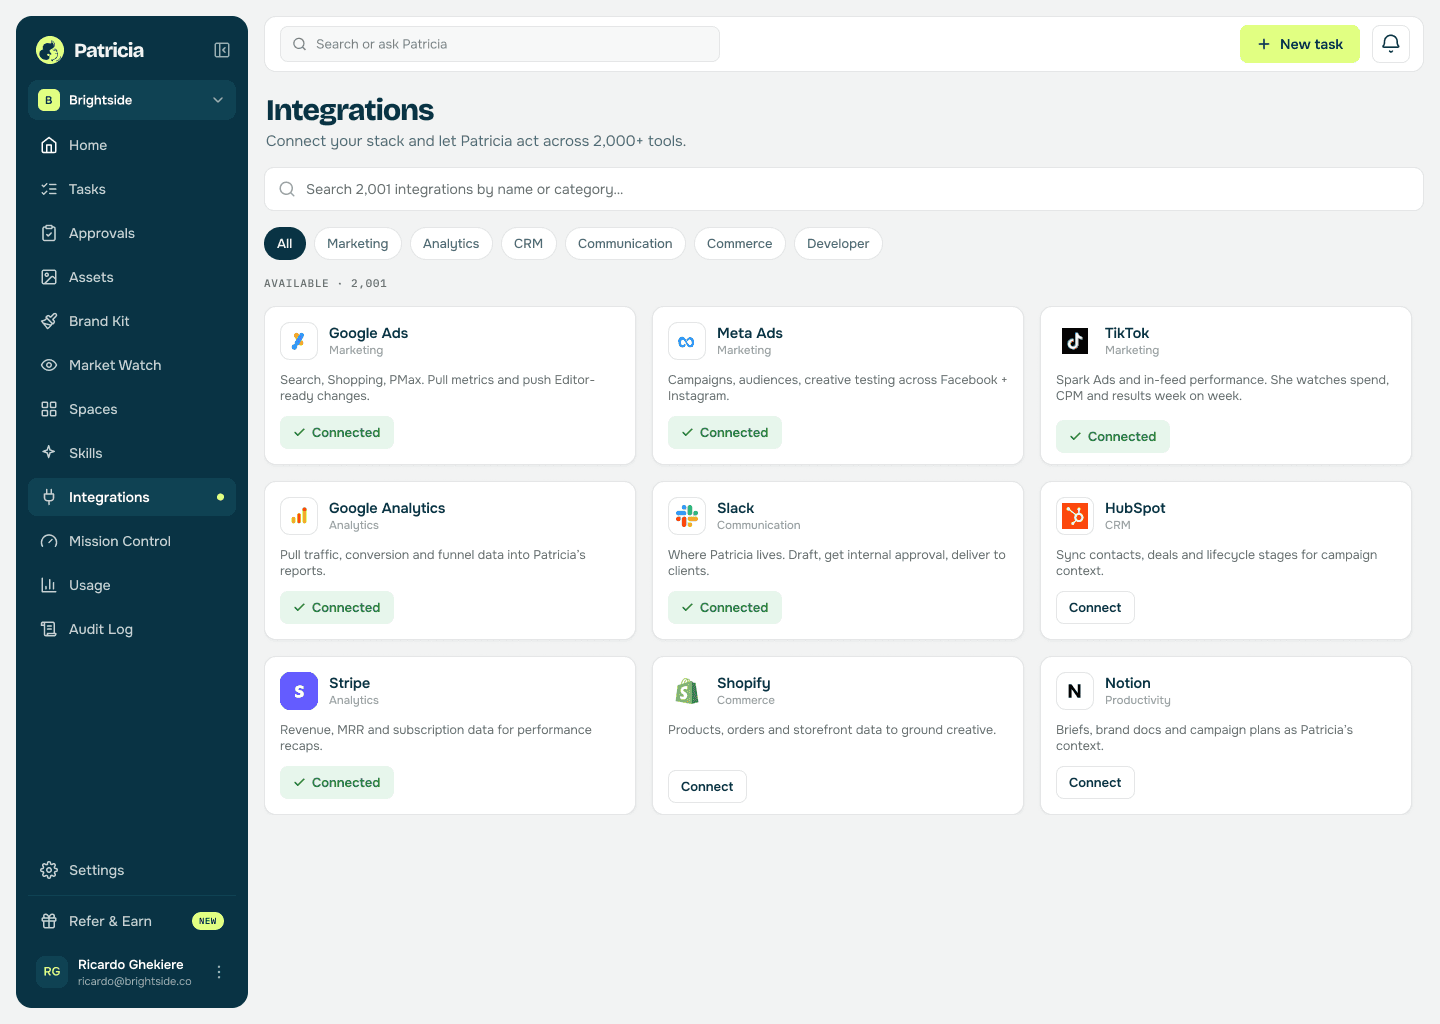
Task: Connect the Shopify integration
Action: click(707, 787)
